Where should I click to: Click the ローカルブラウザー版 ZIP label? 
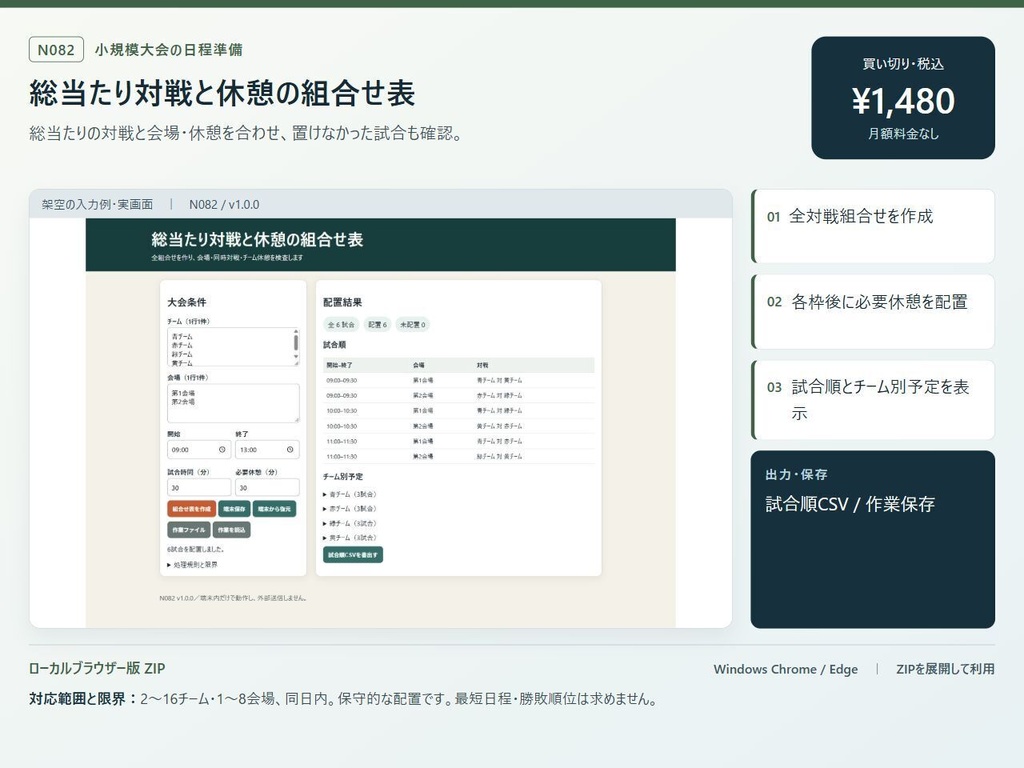pos(97,669)
